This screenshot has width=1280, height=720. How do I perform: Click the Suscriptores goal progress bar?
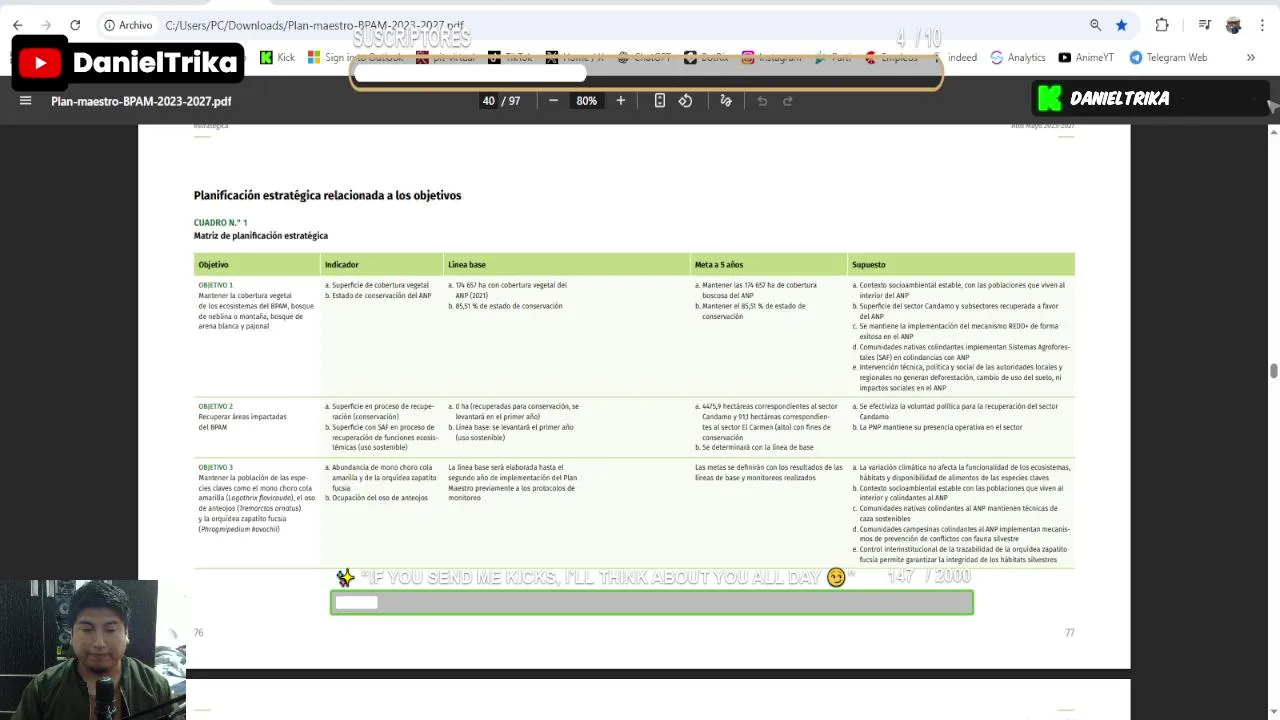click(646, 73)
